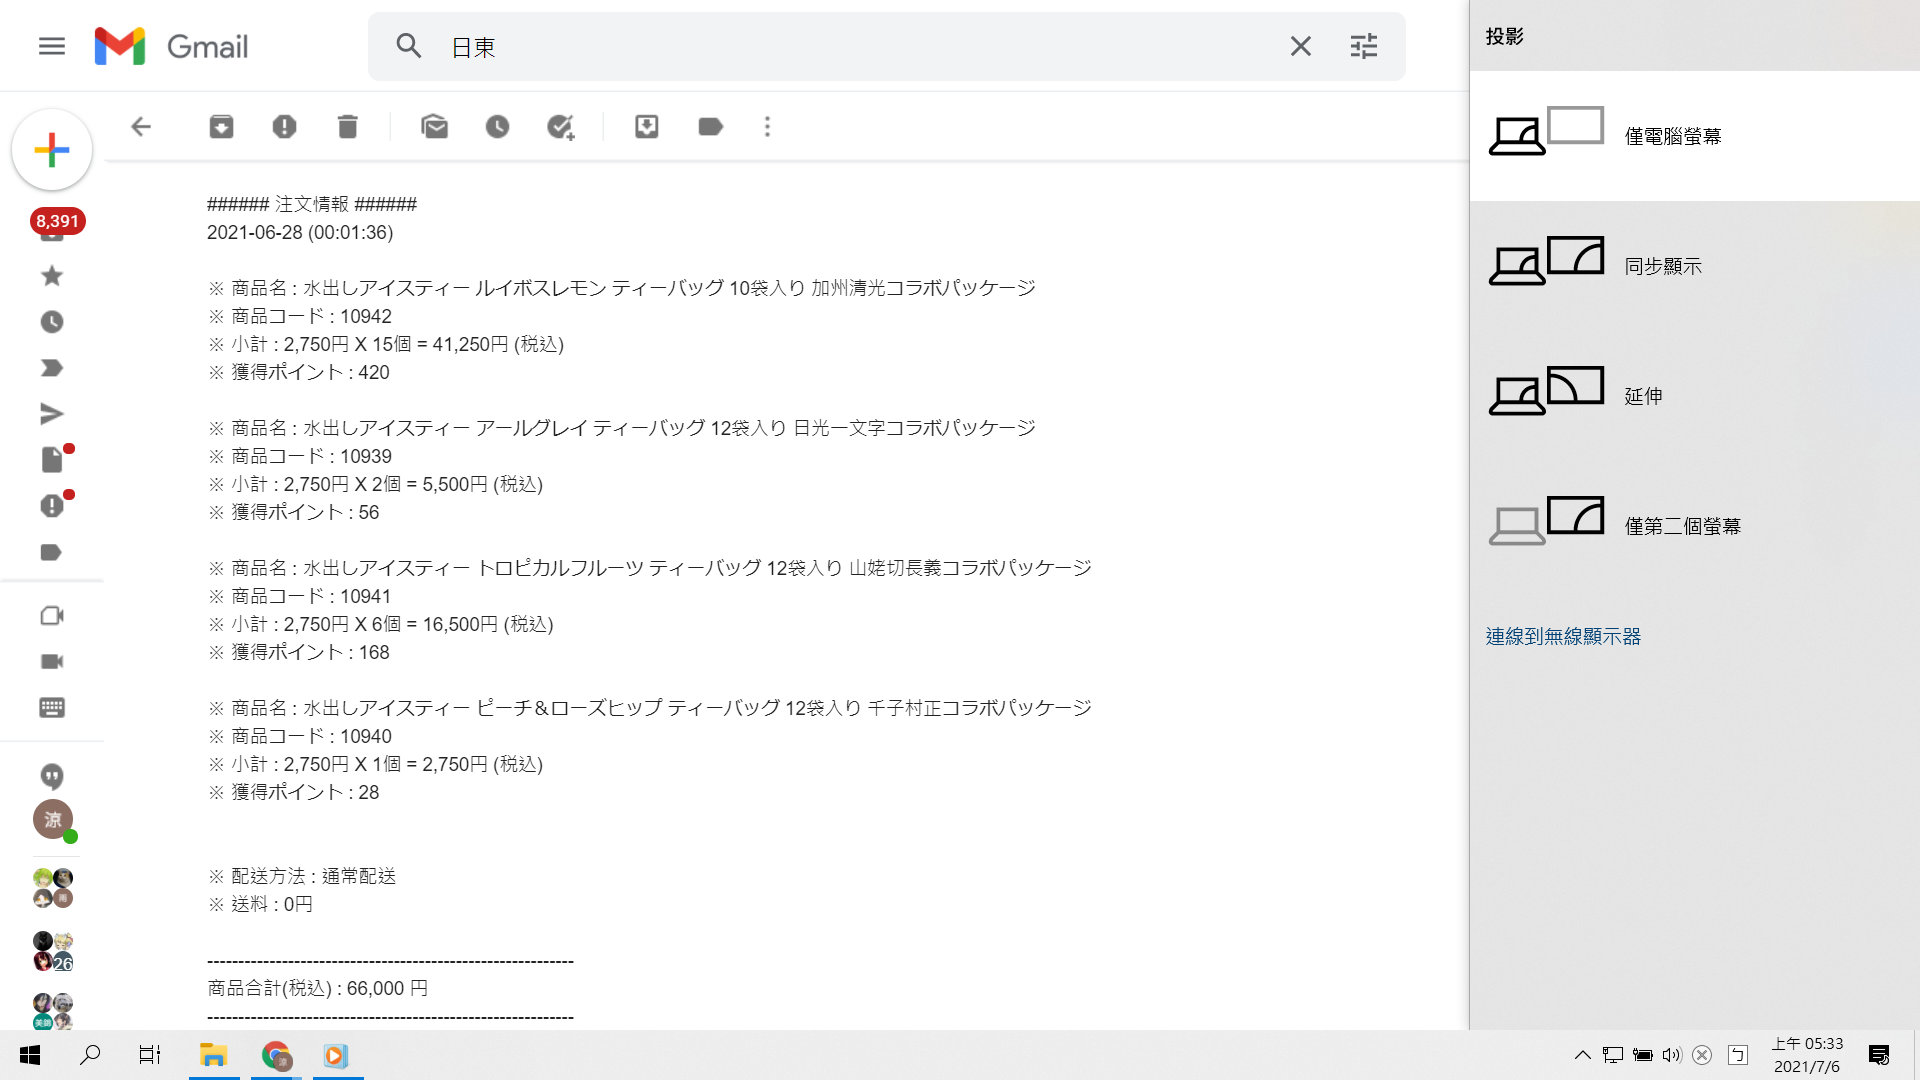Click into the search field containing 日東

[x=860, y=47]
